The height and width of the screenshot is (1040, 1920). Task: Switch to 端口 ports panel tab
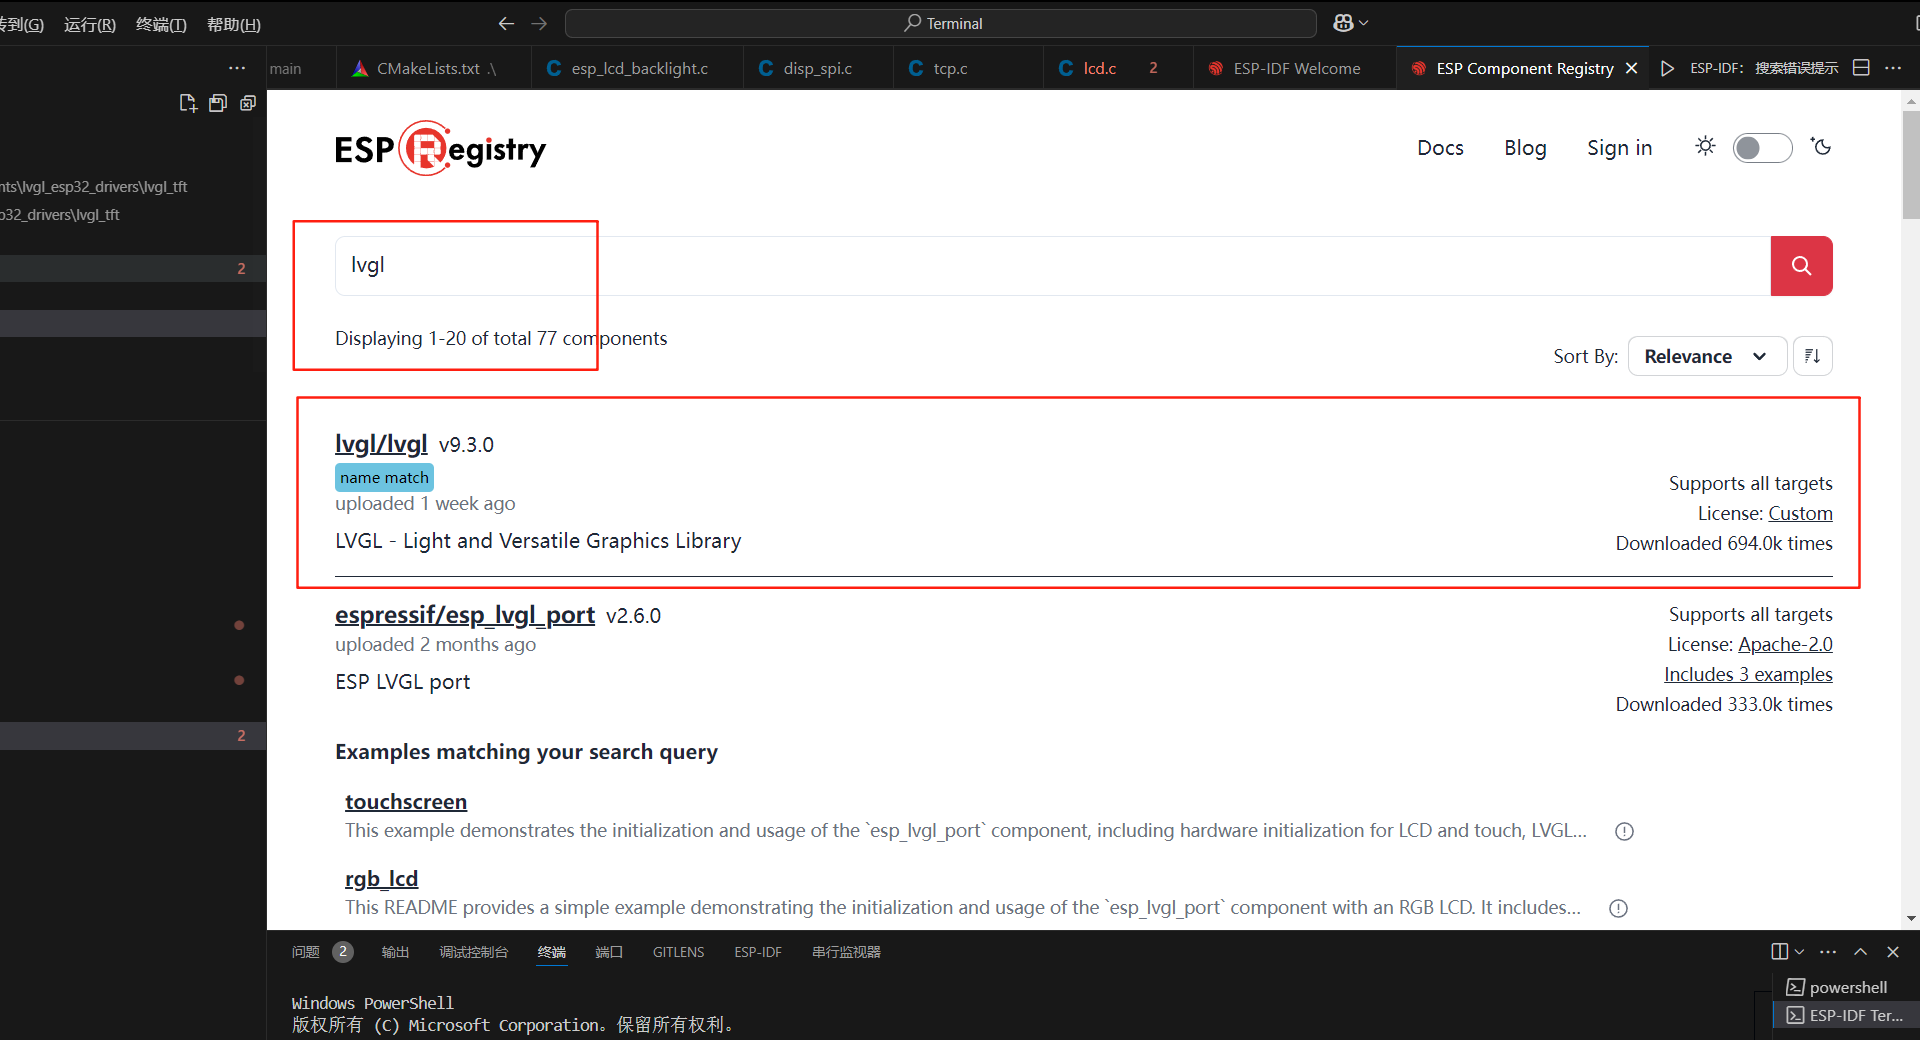(609, 952)
